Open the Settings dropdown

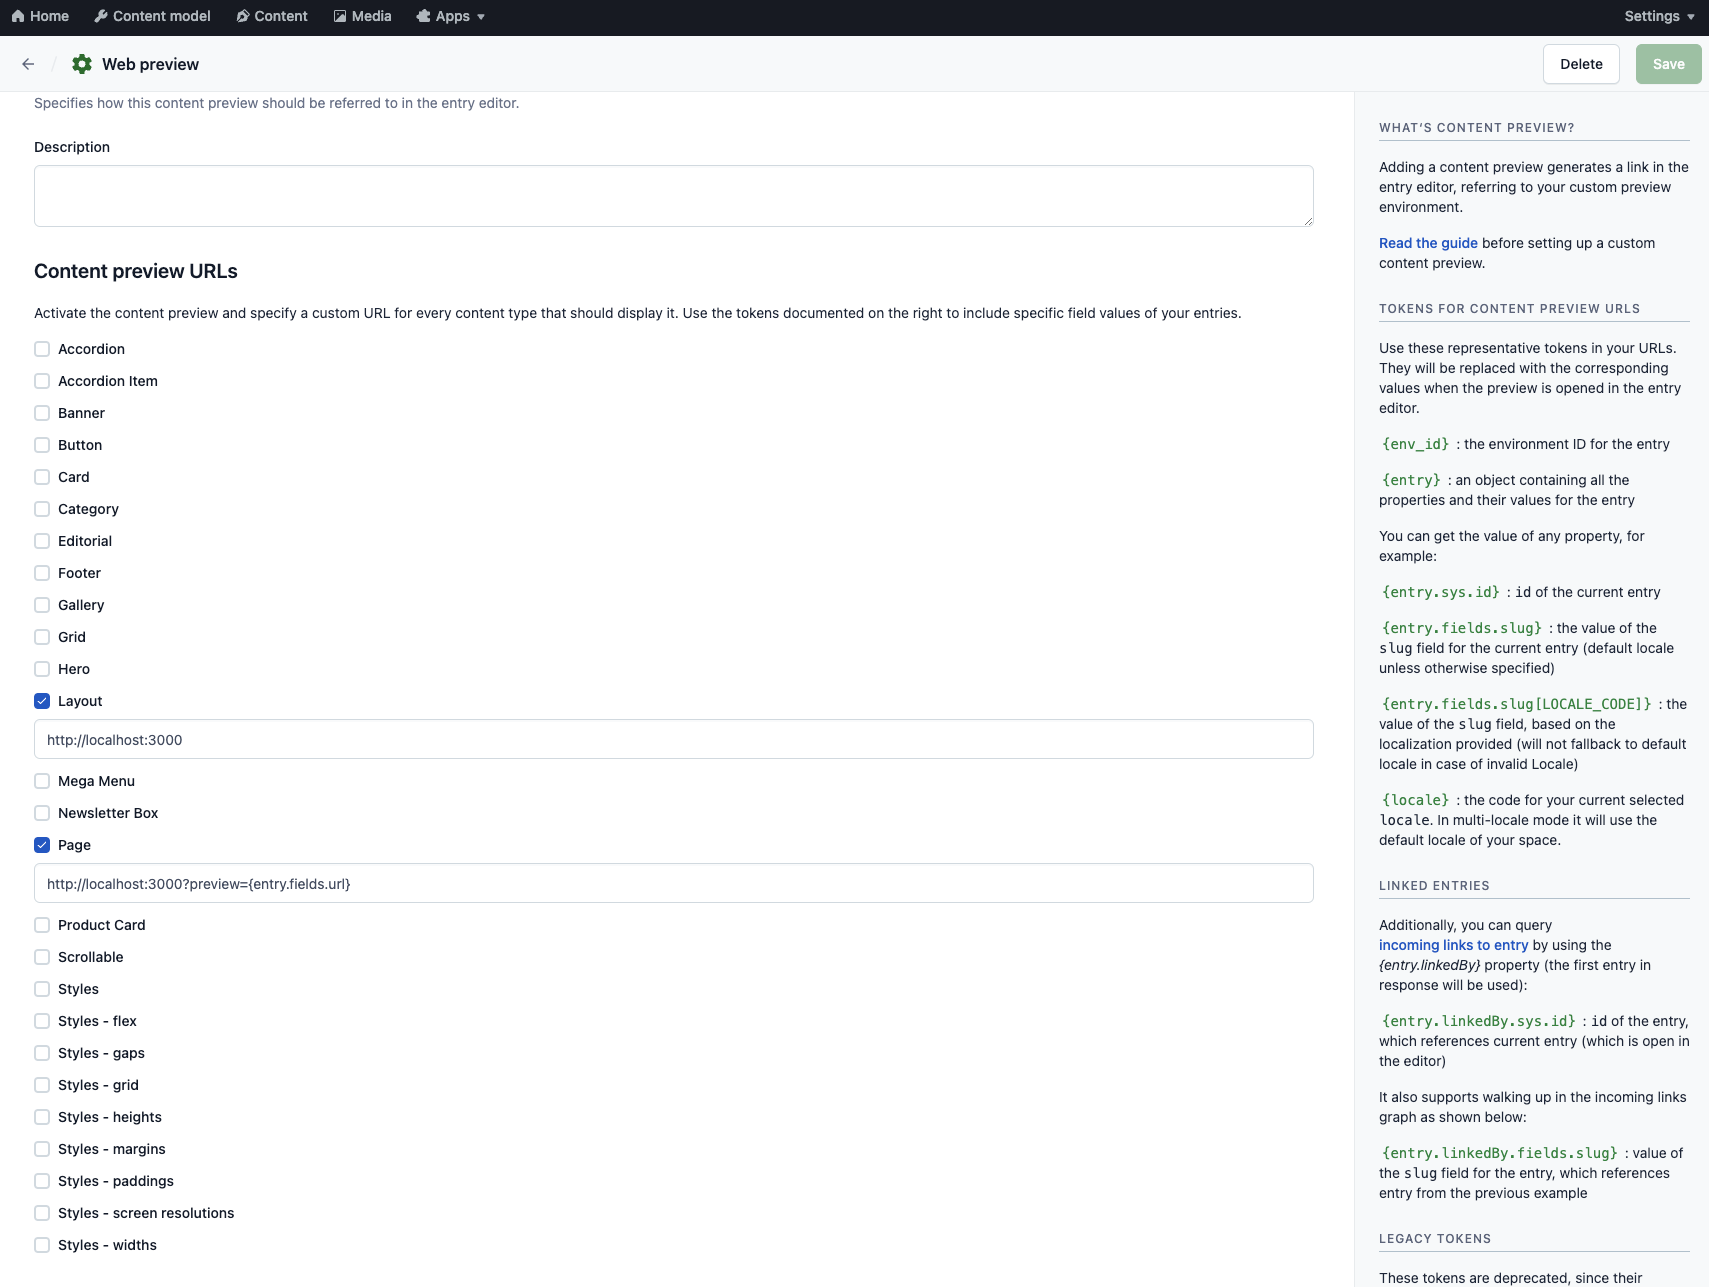pos(1658,15)
